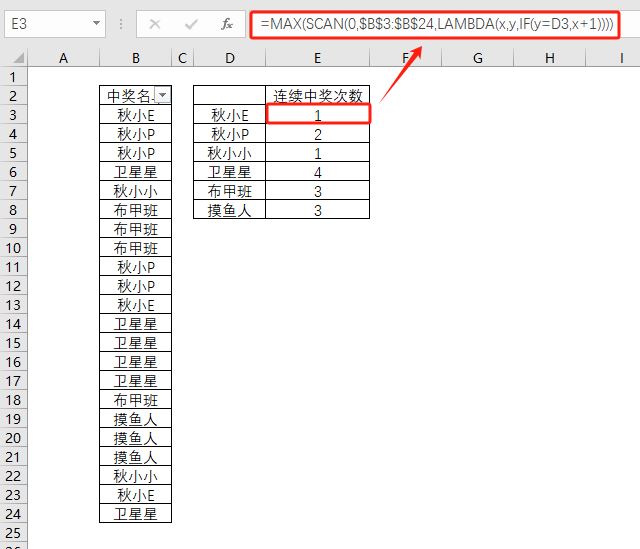This screenshot has width=640, height=549.
Task: Select row 25 header
Action: tap(13, 533)
